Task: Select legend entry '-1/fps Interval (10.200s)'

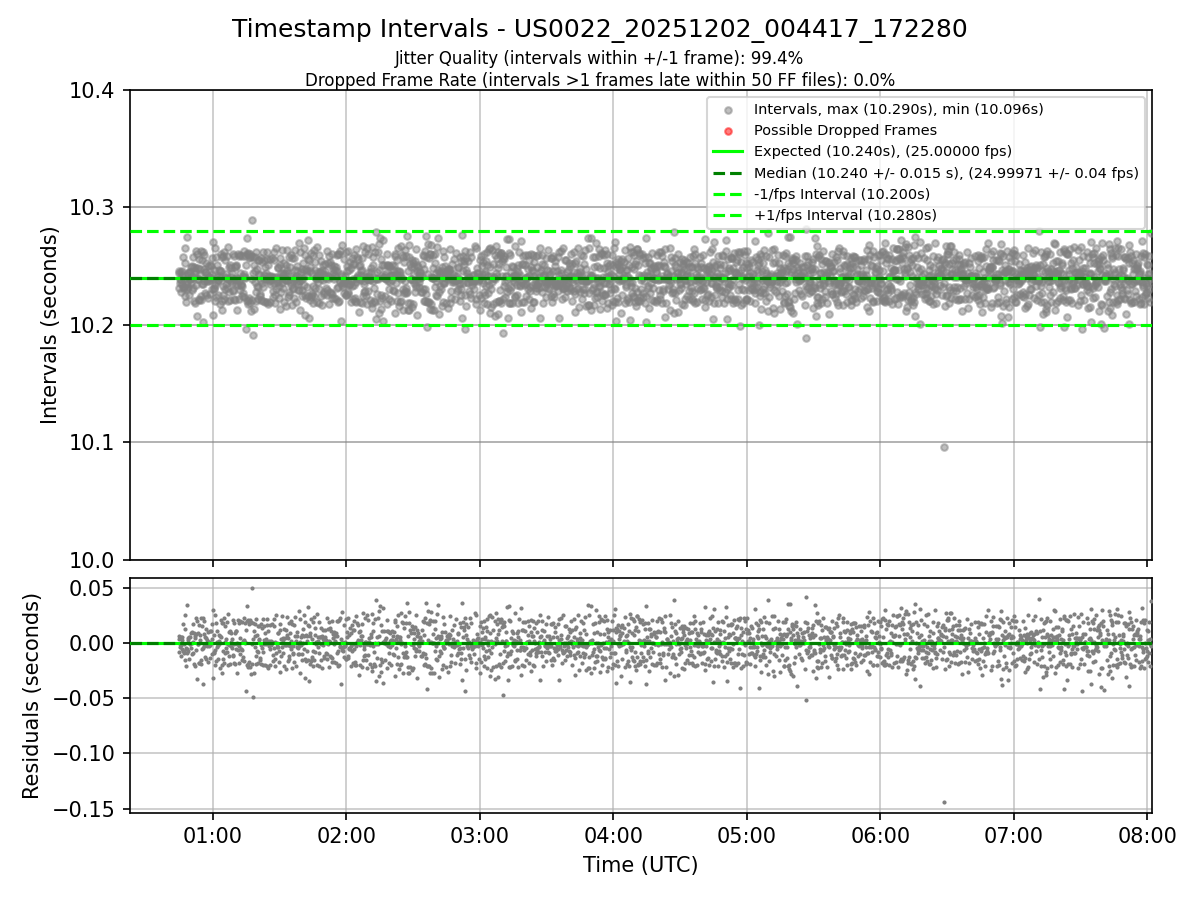Action: pos(842,194)
